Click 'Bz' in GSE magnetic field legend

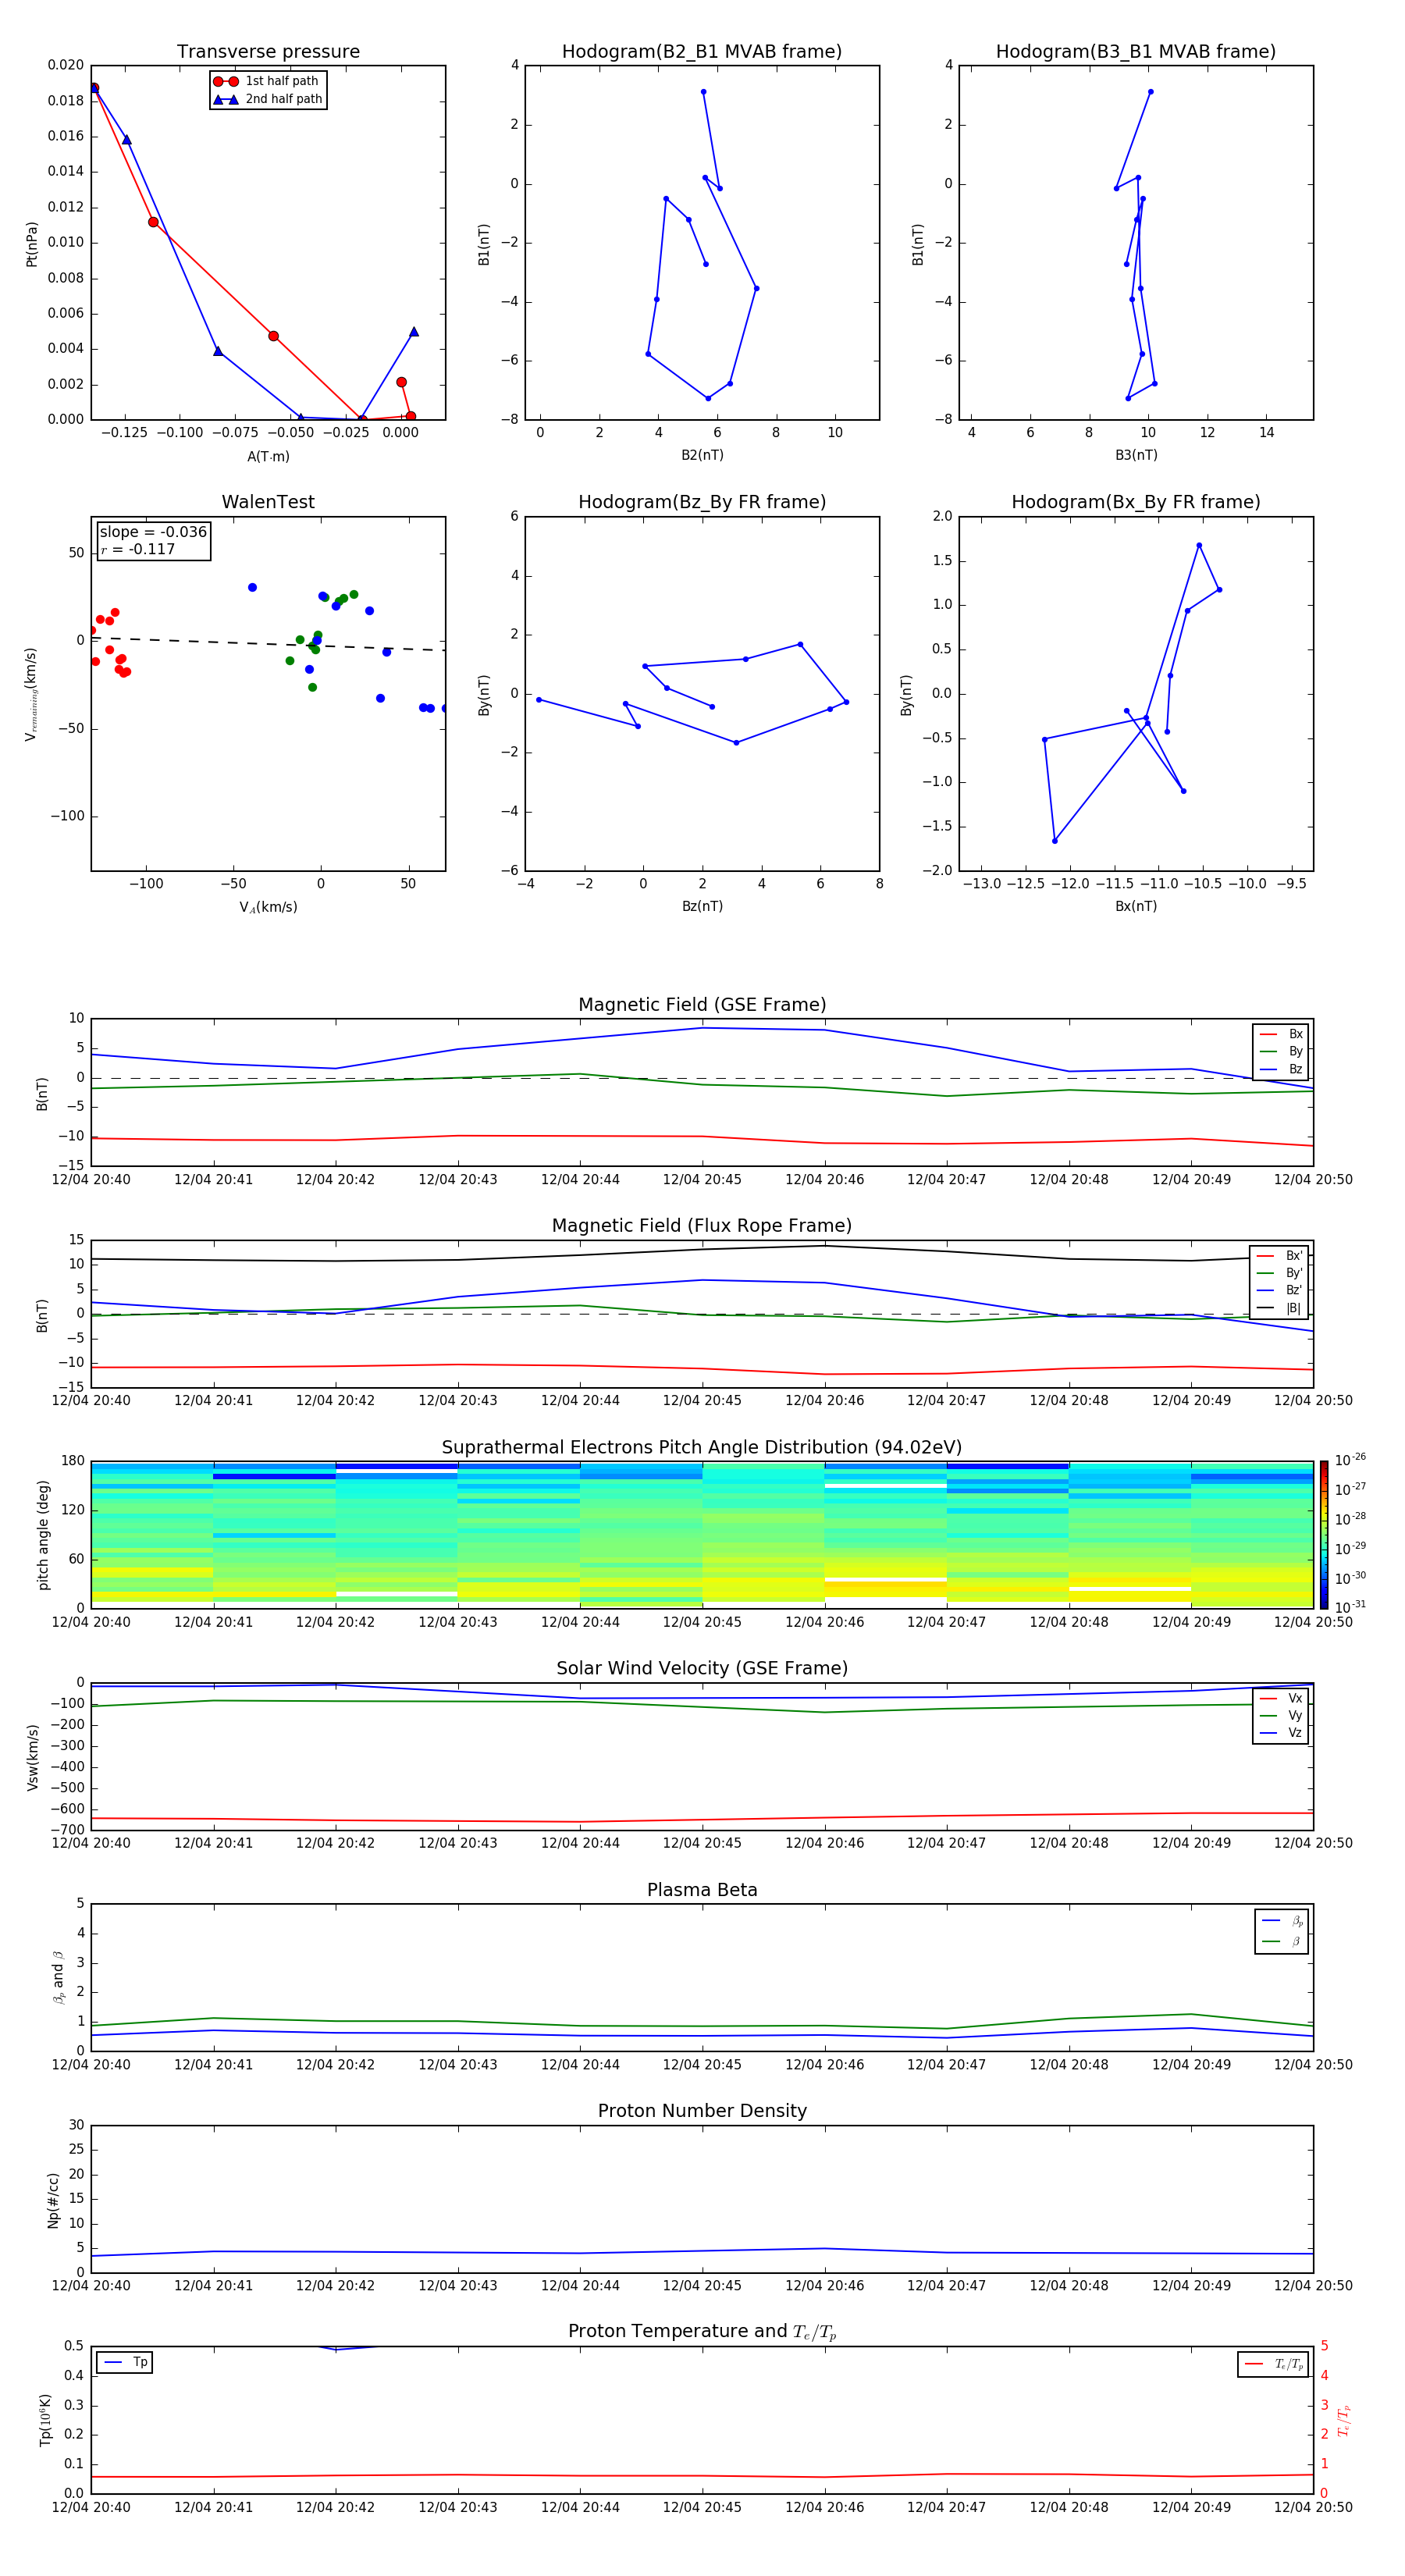[x=1281, y=1069]
